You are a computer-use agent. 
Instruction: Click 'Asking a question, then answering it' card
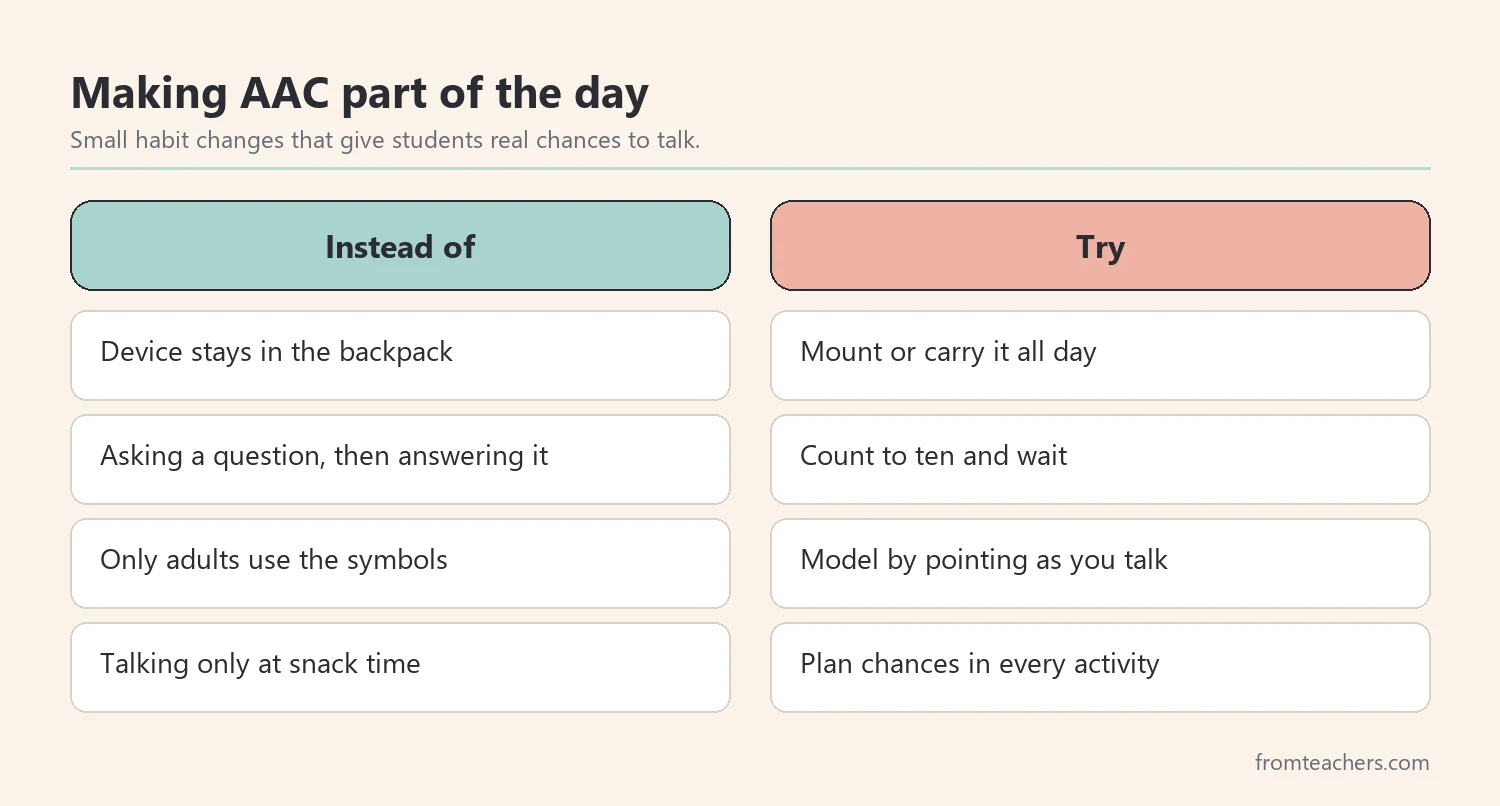click(400, 459)
